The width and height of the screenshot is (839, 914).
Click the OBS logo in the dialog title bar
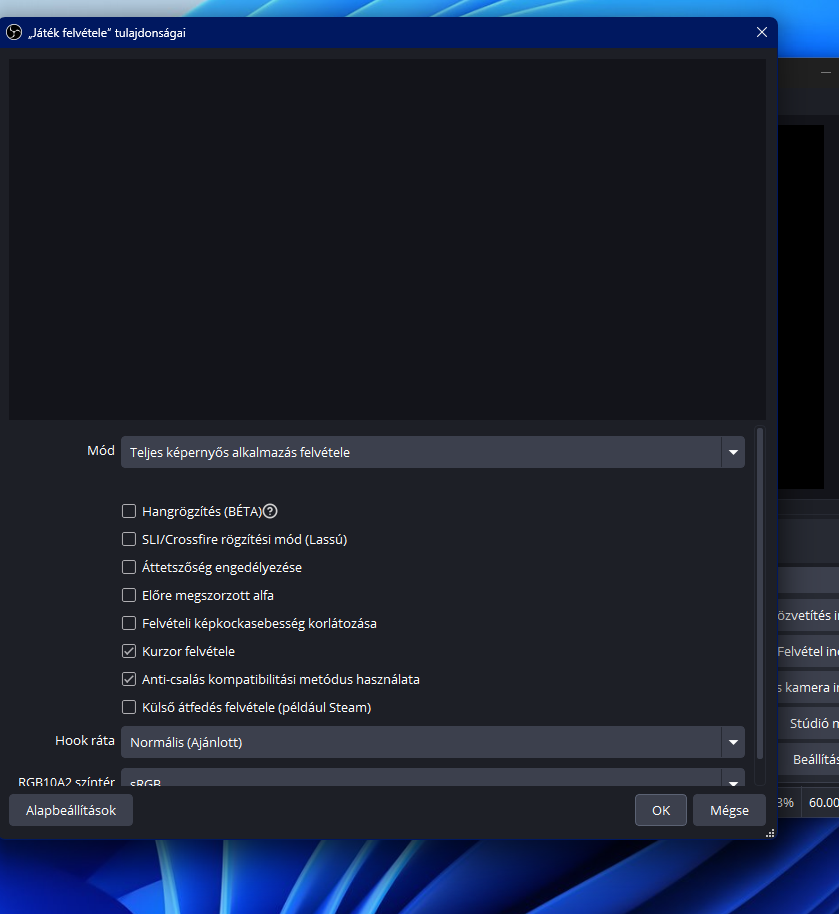pos(14,32)
